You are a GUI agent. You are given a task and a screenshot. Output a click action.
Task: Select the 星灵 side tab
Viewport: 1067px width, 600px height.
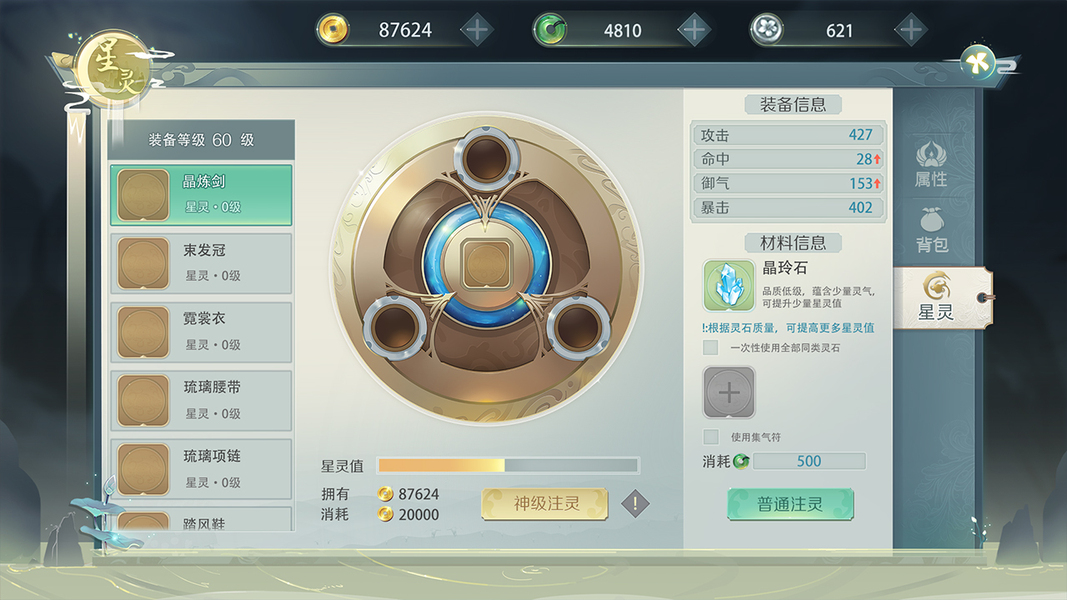(x=937, y=297)
